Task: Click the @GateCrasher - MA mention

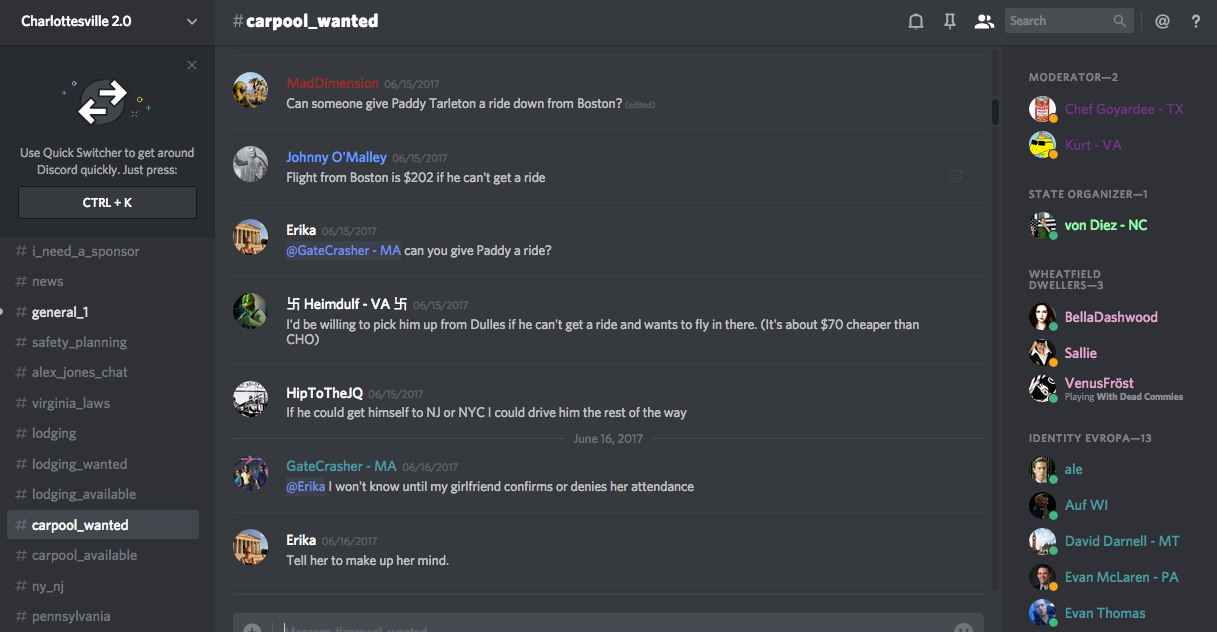Action: [x=343, y=250]
